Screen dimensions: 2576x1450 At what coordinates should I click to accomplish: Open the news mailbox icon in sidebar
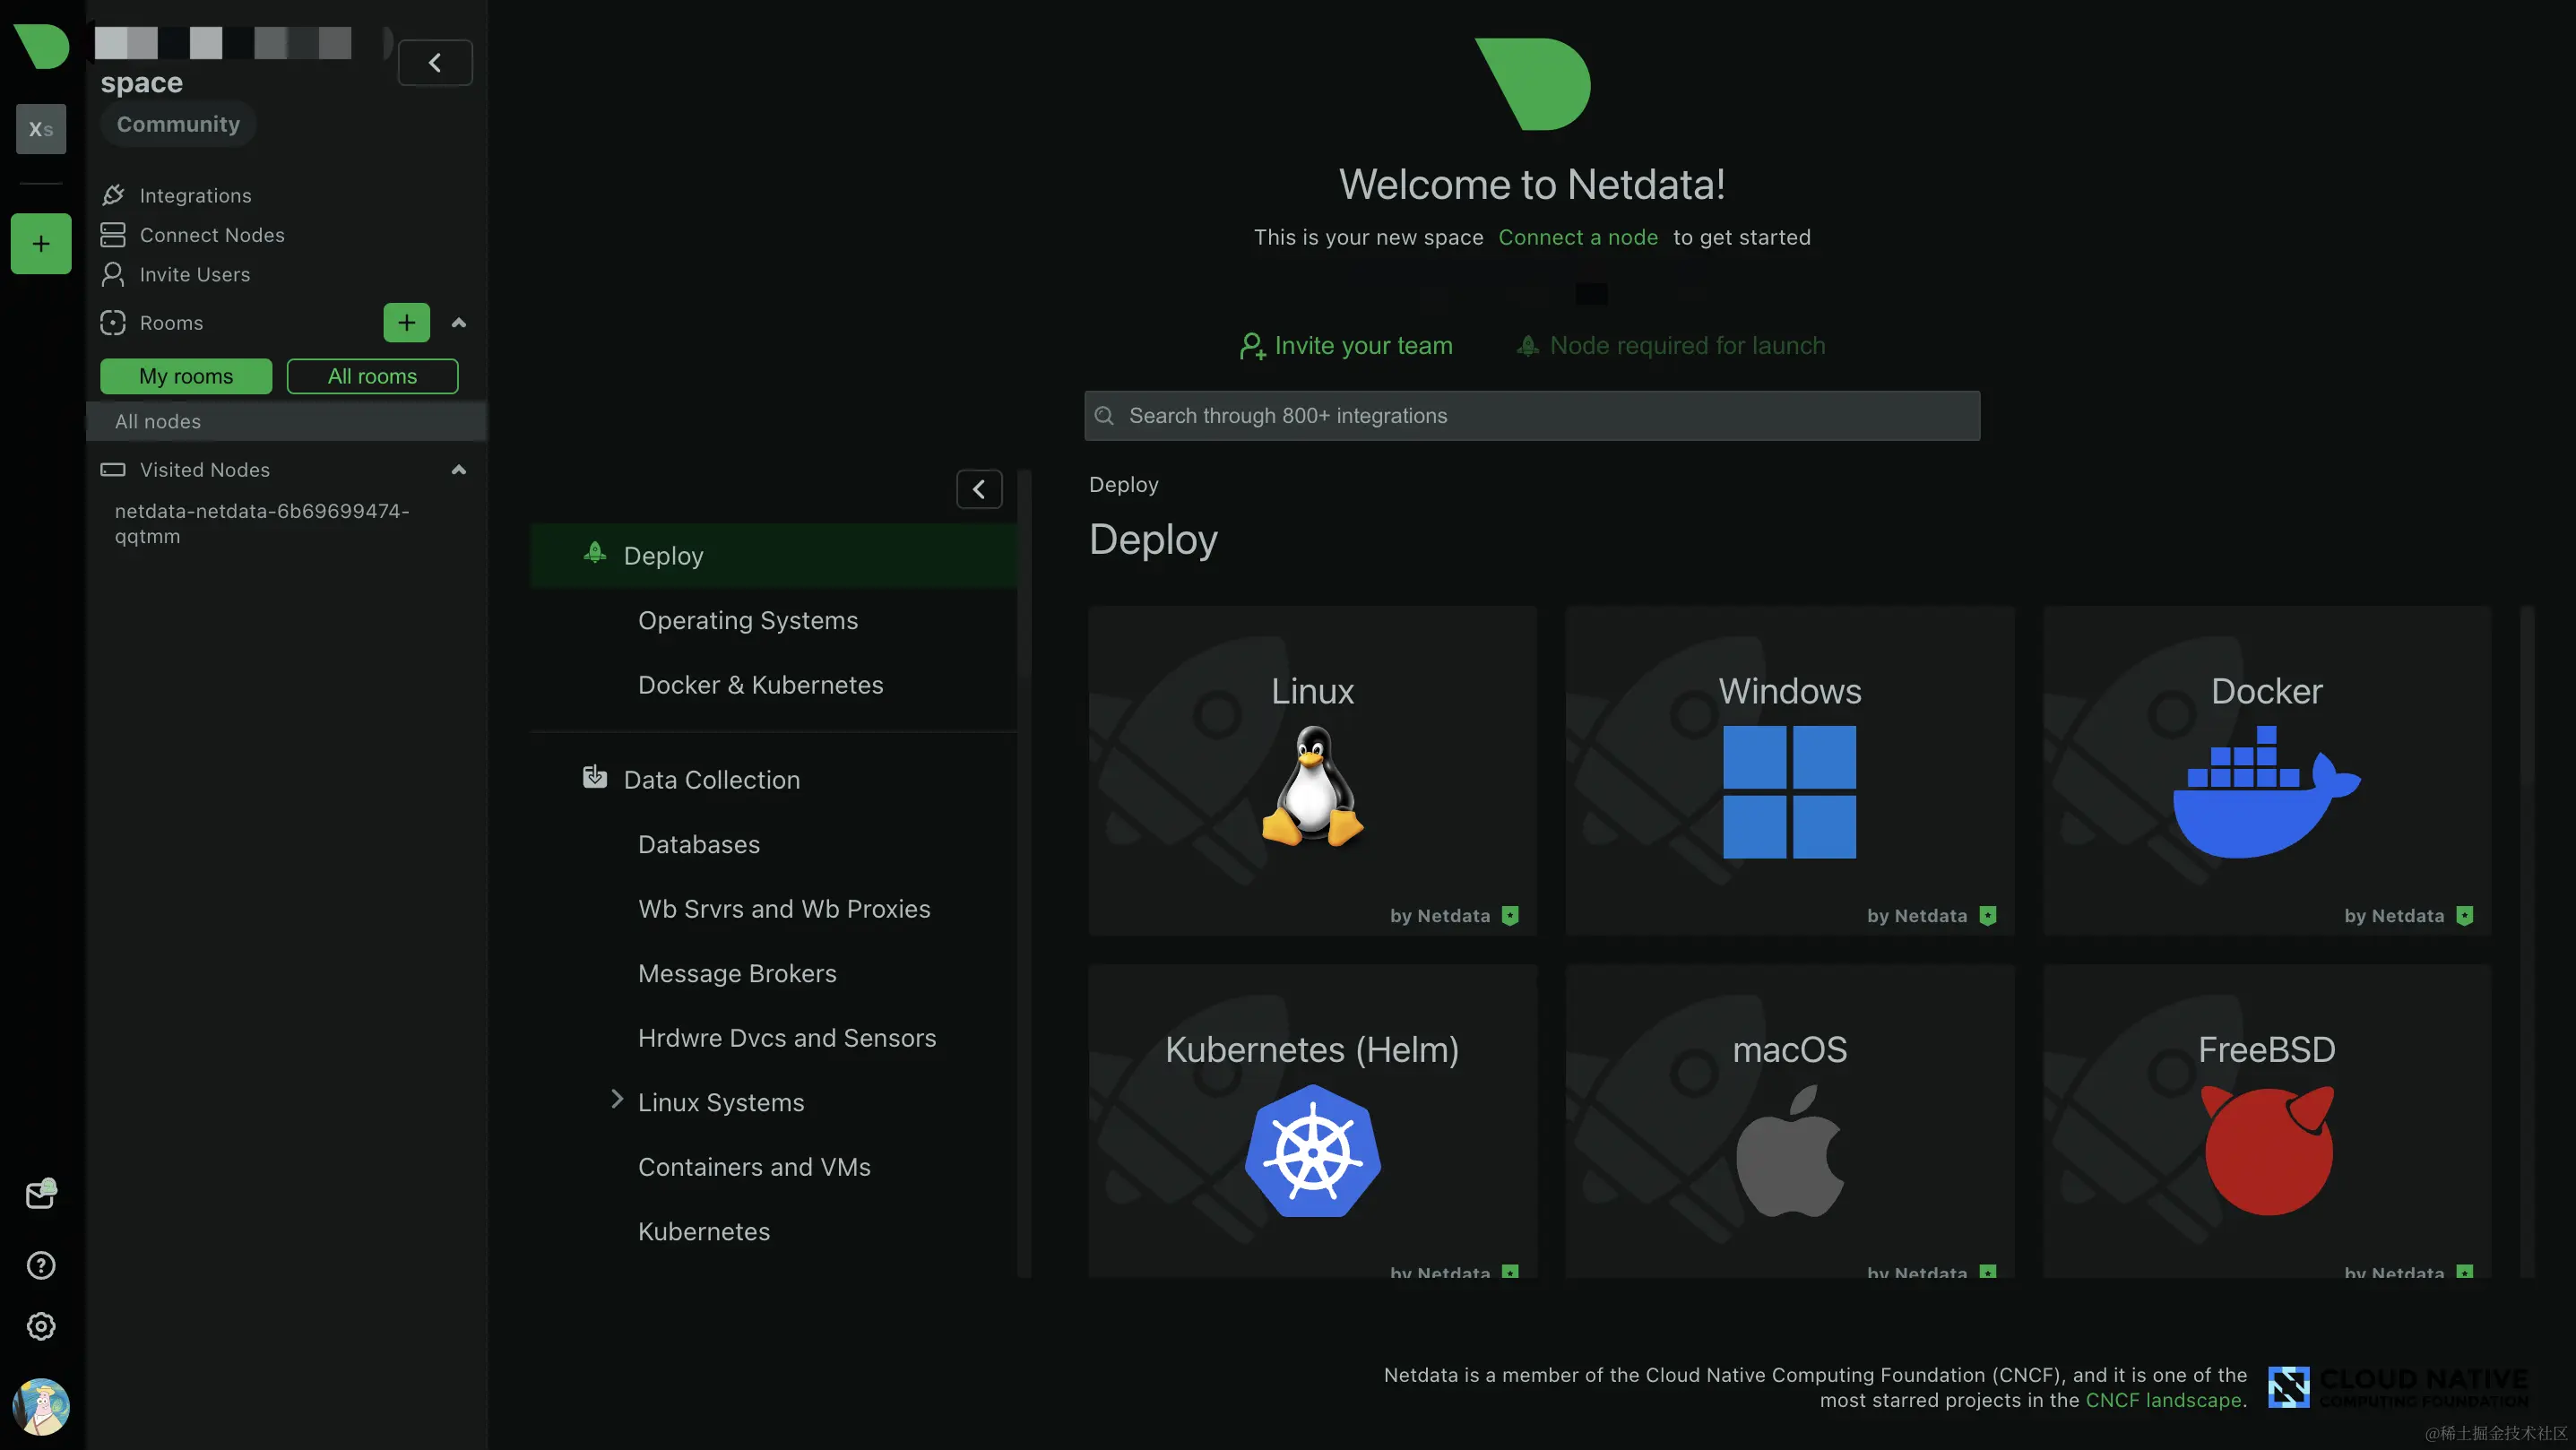pos(40,1194)
